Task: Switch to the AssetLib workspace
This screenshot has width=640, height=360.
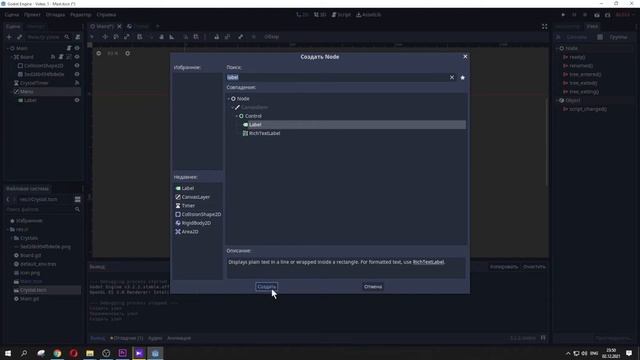Action: pyautogui.click(x=368, y=15)
